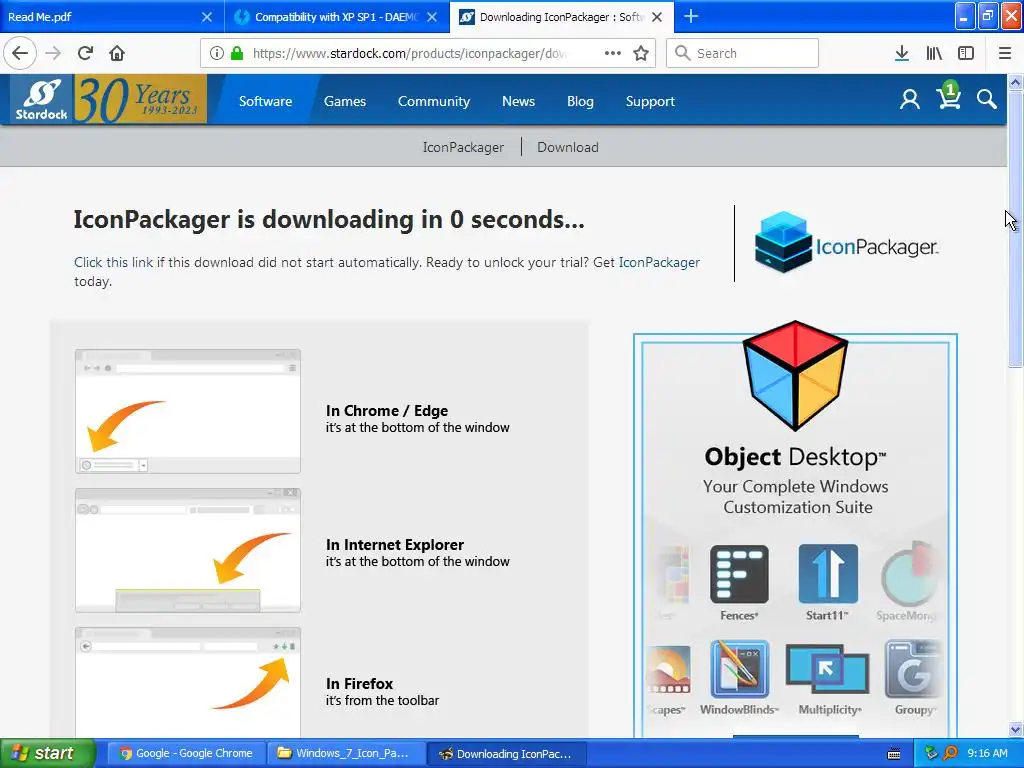1024x768 pixels.
Task: Open page actions three-dot menu
Action: tap(613, 53)
